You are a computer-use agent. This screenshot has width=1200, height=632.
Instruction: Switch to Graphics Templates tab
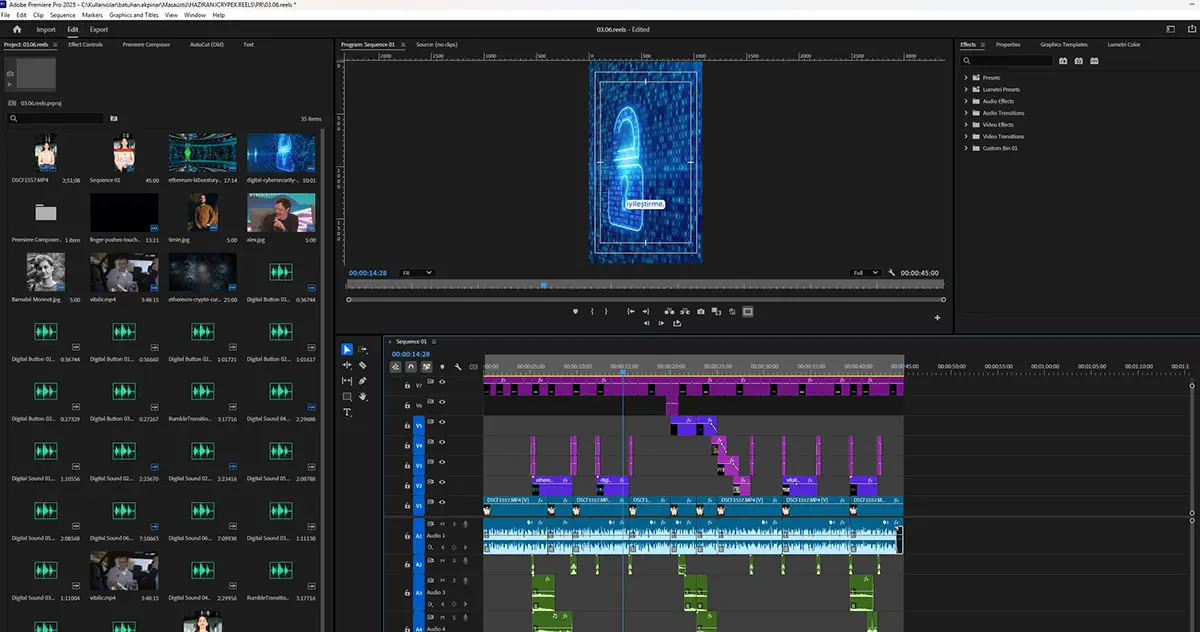pyautogui.click(x=1064, y=44)
